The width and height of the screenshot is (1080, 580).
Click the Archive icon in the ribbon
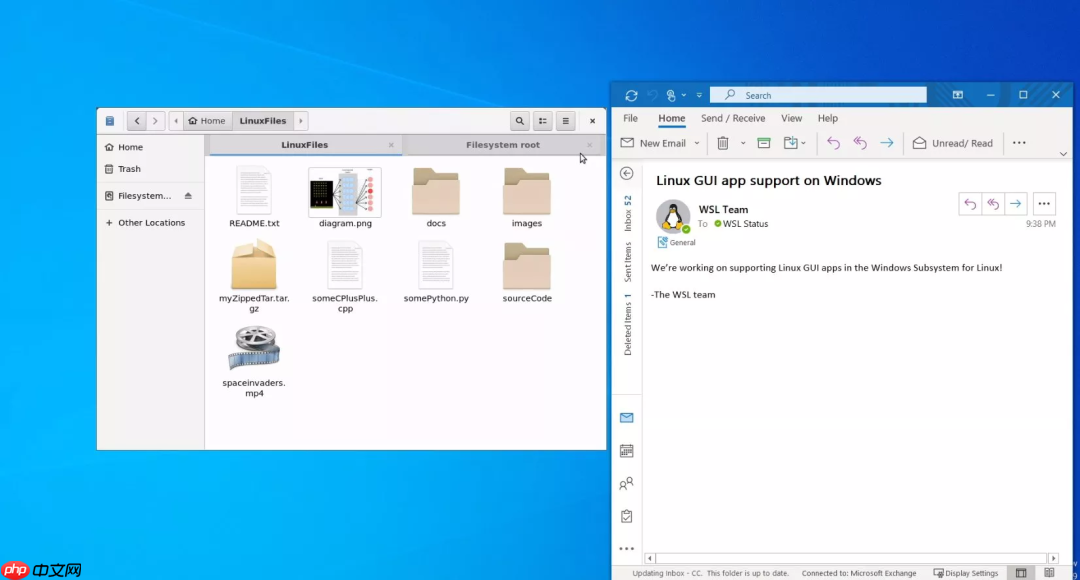click(764, 143)
